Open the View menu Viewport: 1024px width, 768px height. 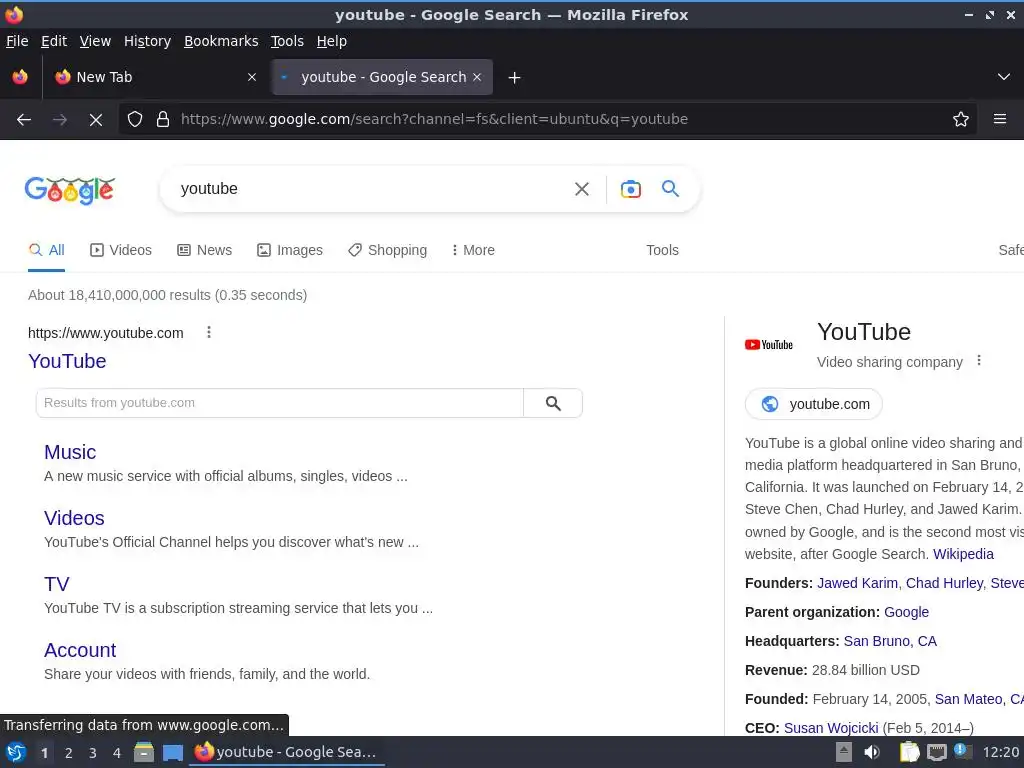coord(95,41)
